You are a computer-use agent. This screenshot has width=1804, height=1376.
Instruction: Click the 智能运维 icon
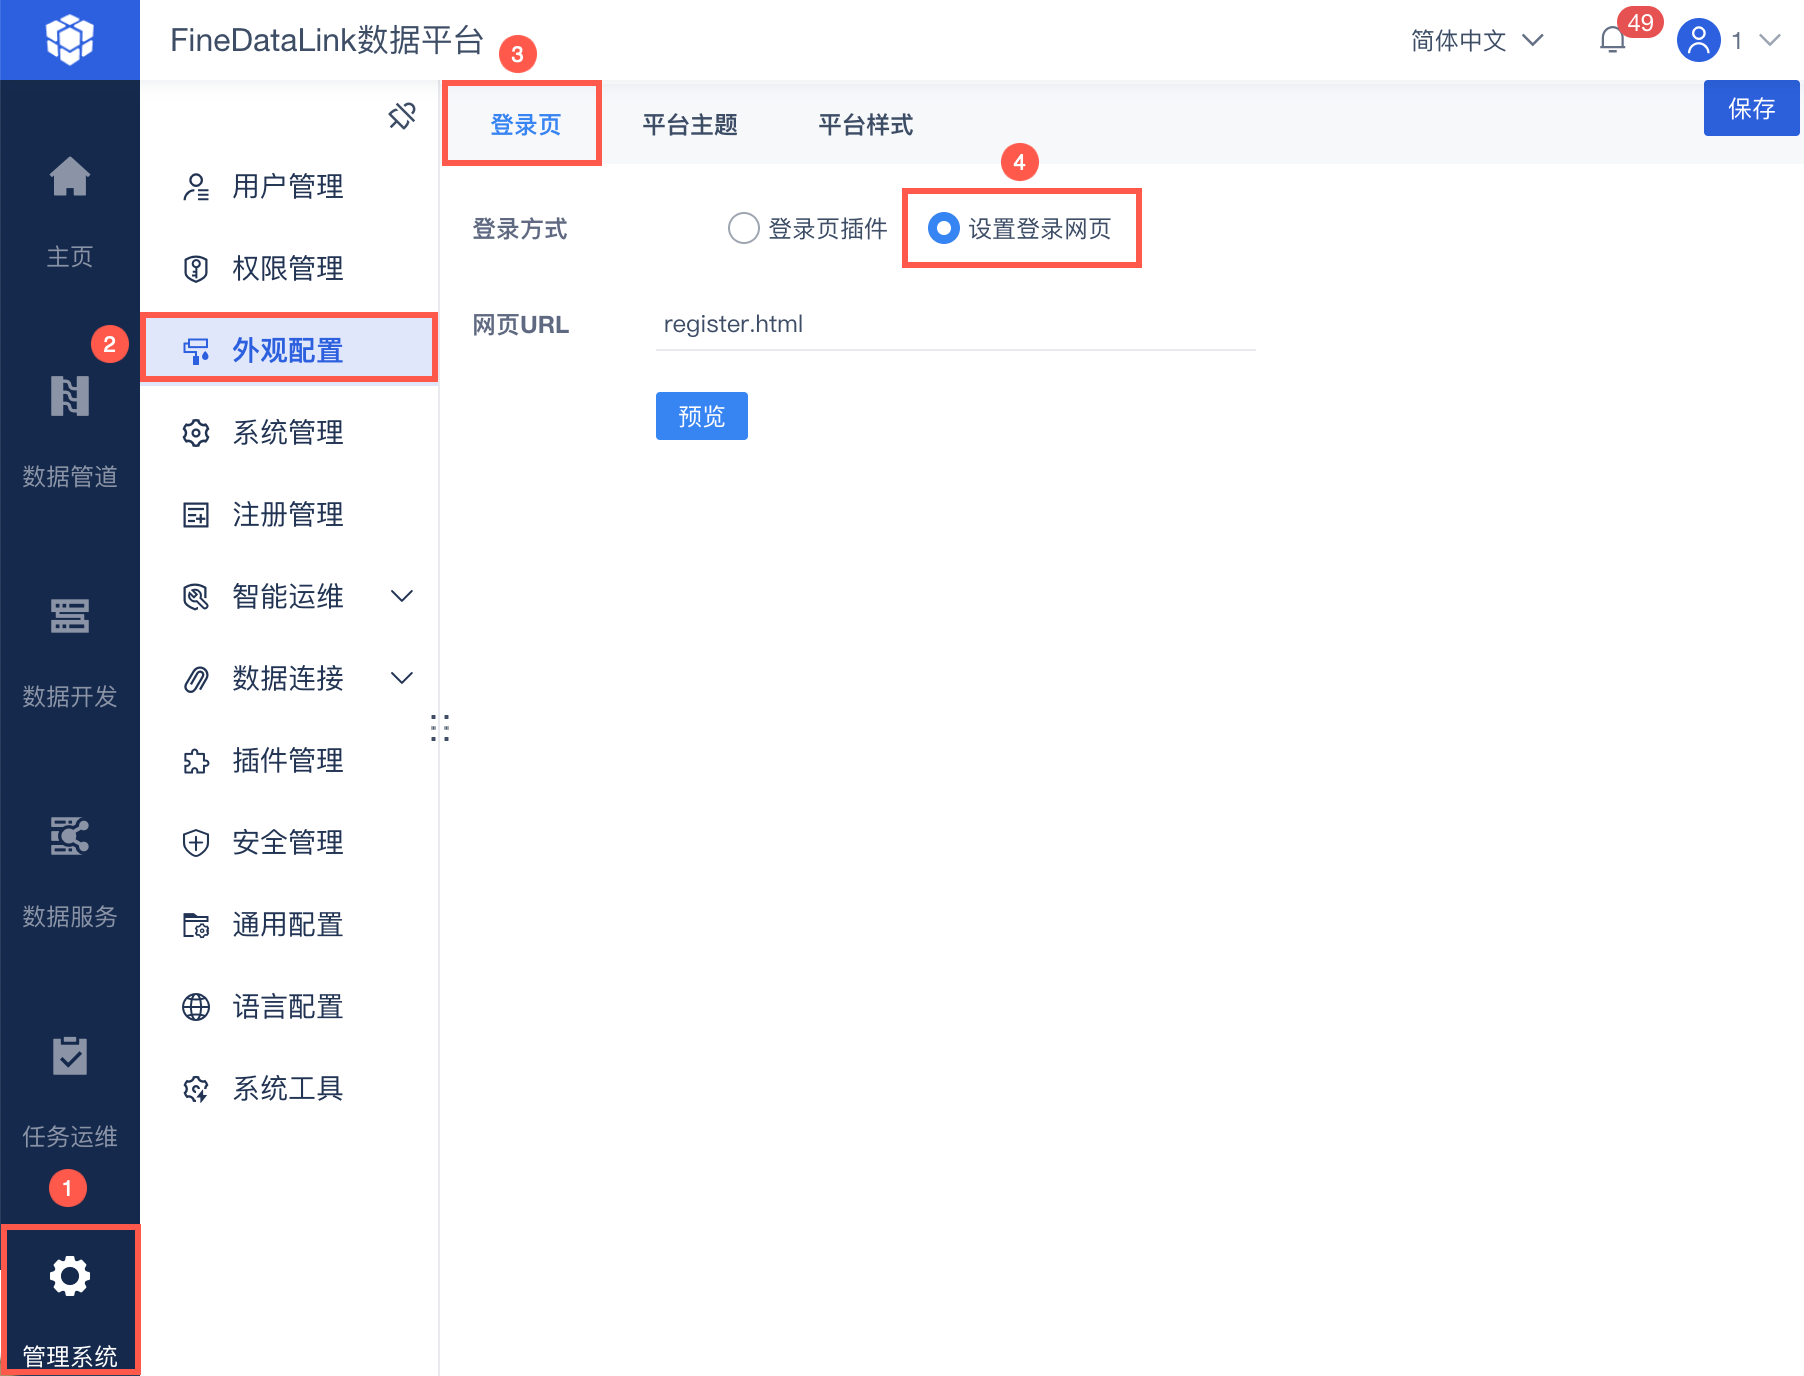click(196, 597)
